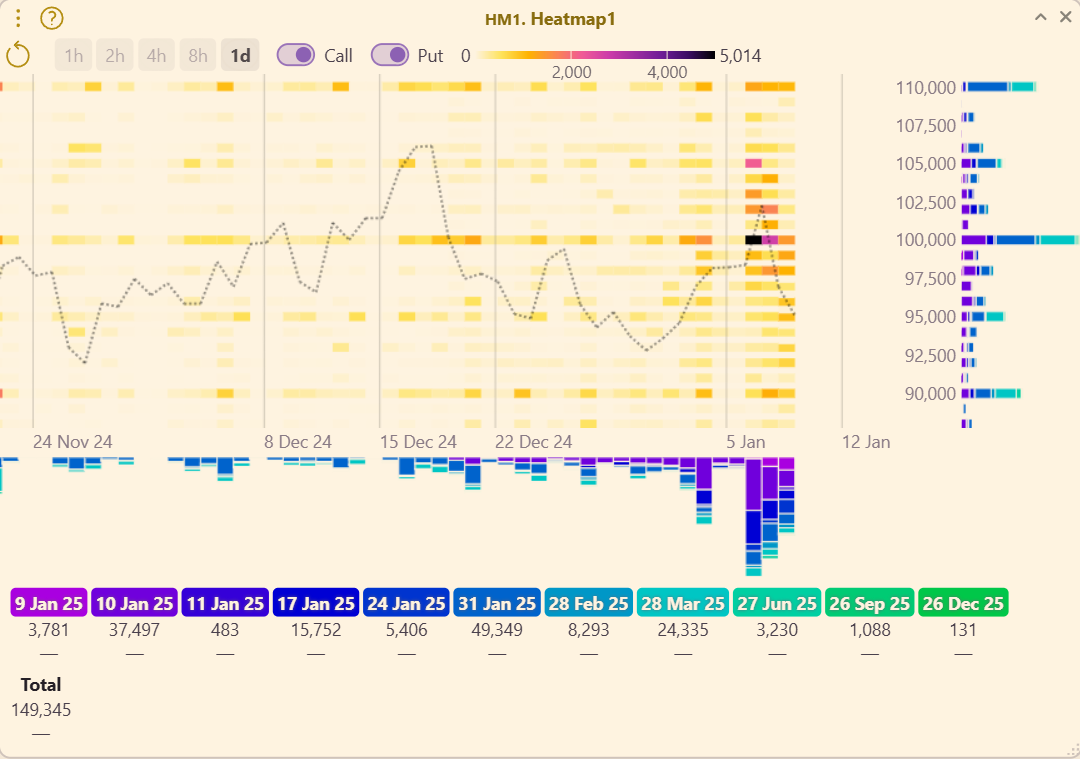Click the 15,752 volume value
The height and width of the screenshot is (759, 1080).
[x=315, y=630]
